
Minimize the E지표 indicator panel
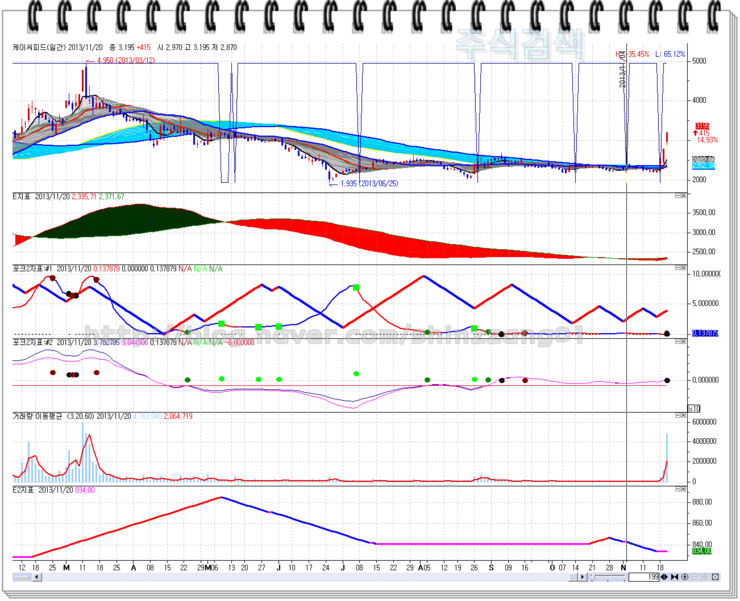[678, 196]
